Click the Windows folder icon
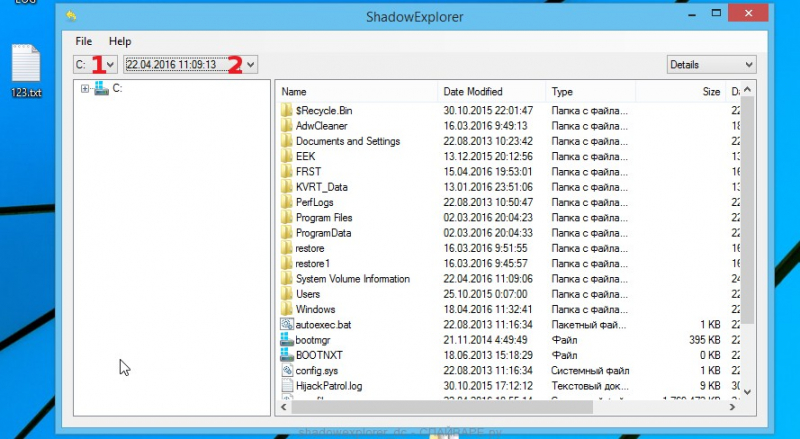800x439 pixels. point(287,309)
